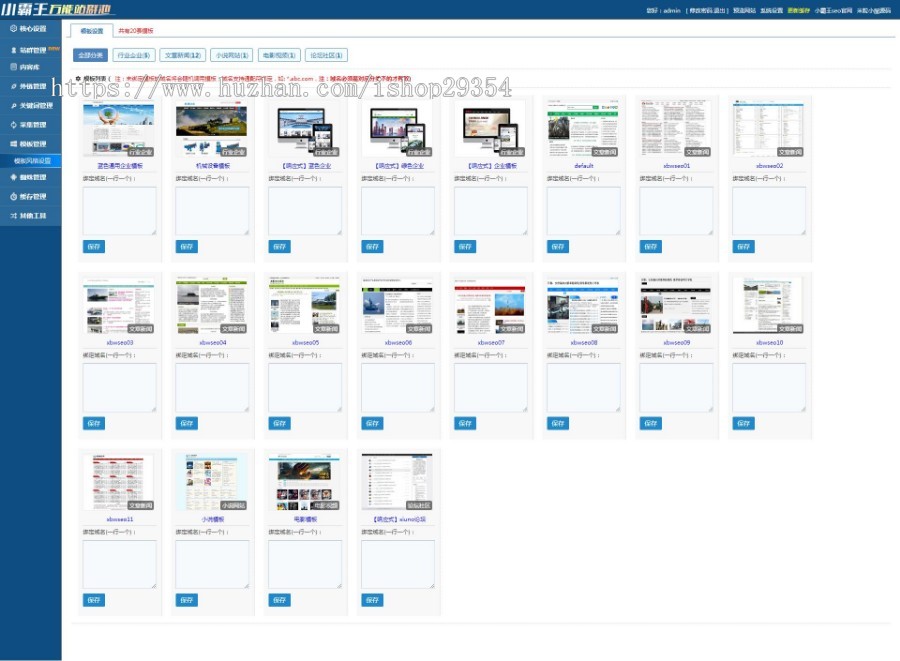Filter templates by 行业企业(5) category
The width and height of the screenshot is (900, 661).
133,56
